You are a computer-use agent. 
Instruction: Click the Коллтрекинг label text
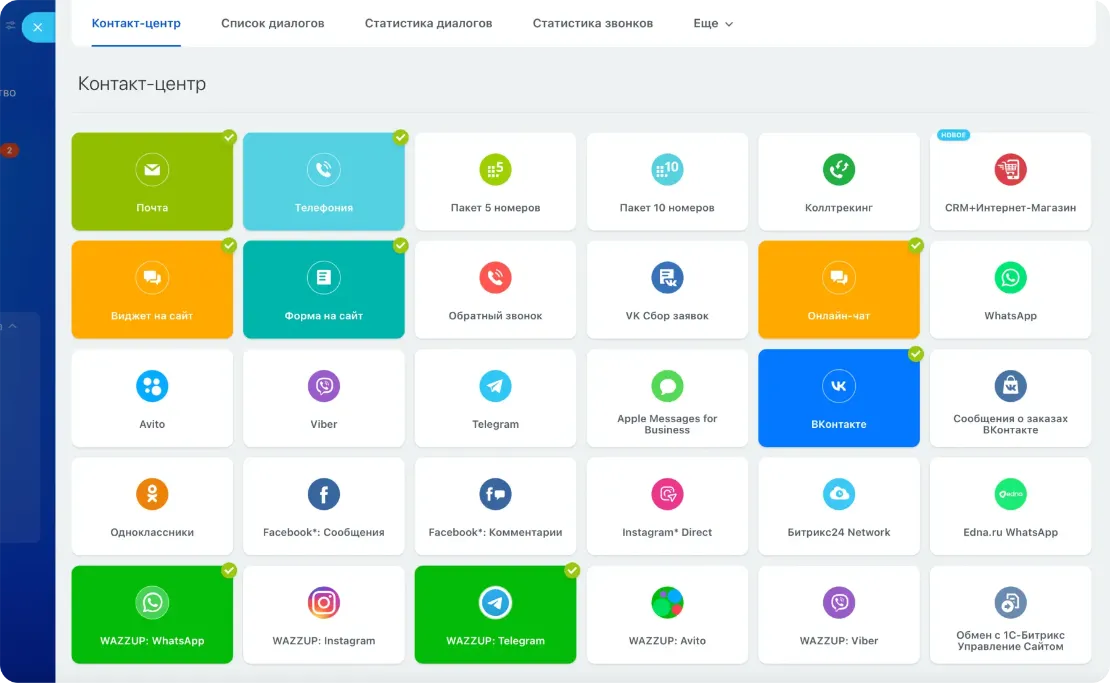(839, 207)
